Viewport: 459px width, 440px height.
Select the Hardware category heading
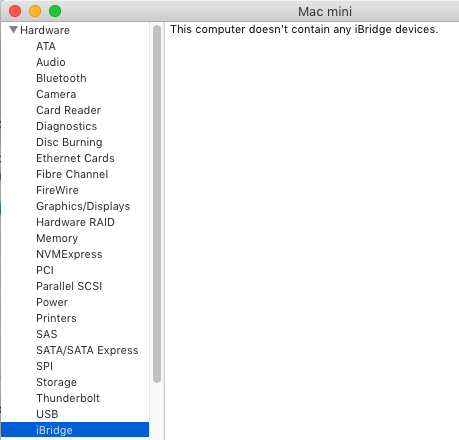click(45, 30)
